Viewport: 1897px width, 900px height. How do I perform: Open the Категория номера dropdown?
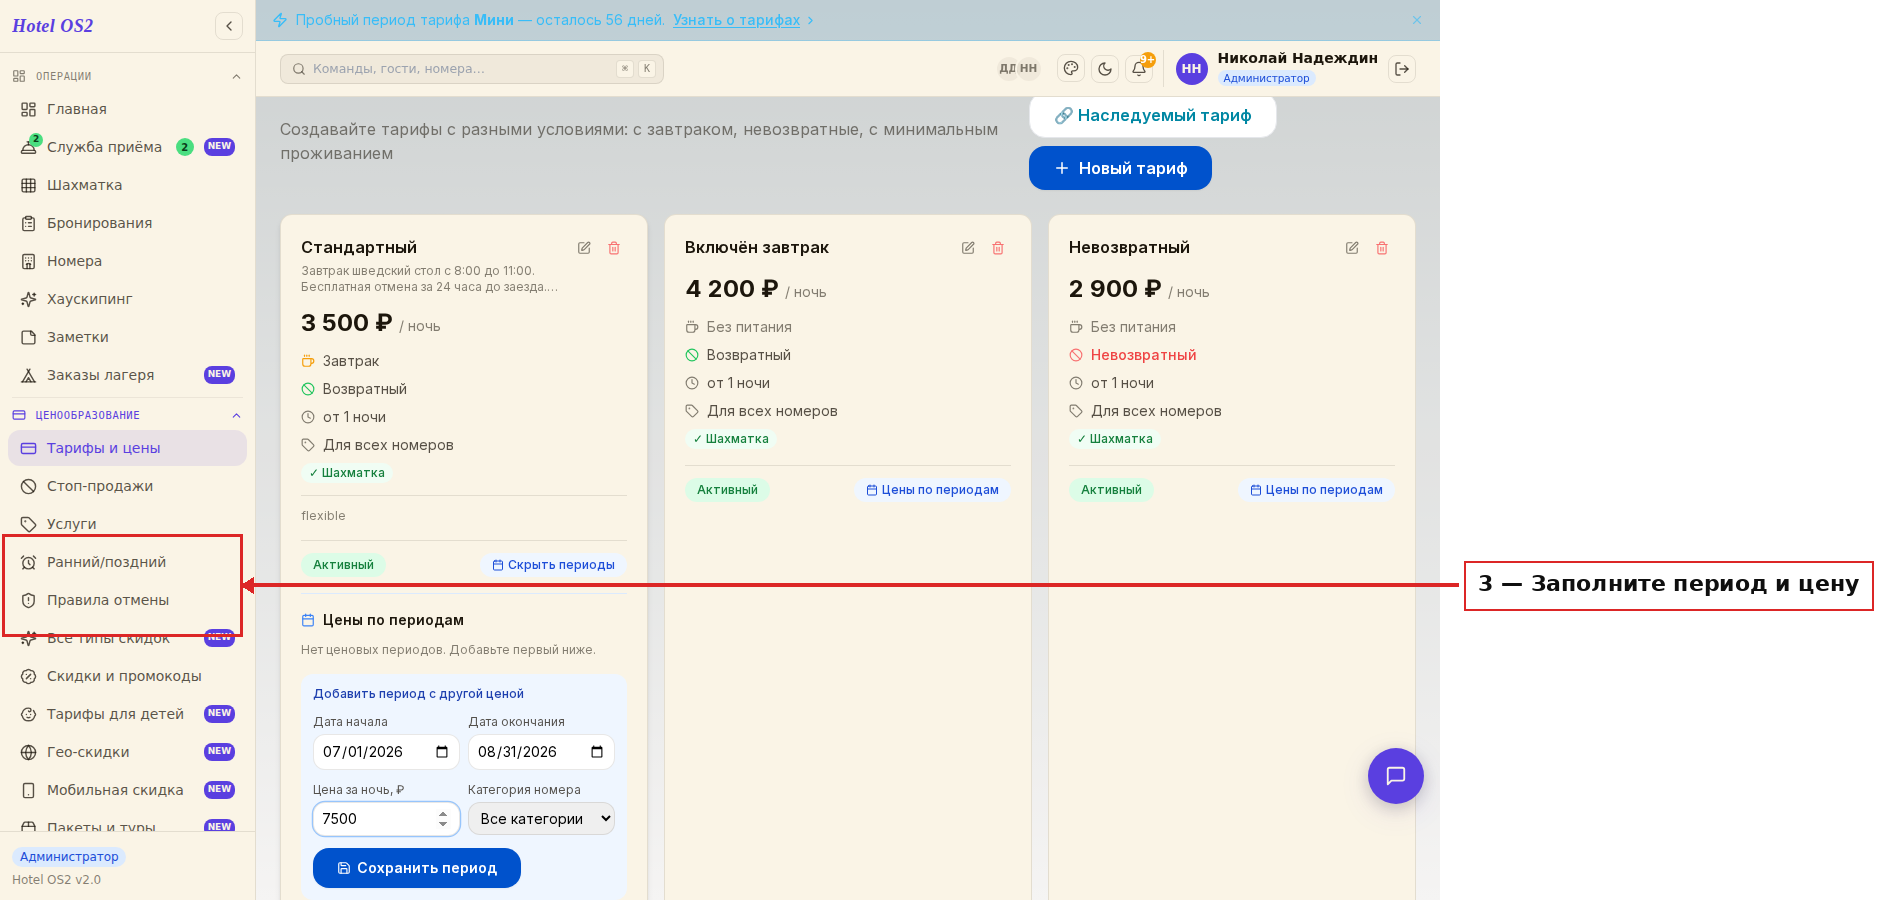coord(541,819)
